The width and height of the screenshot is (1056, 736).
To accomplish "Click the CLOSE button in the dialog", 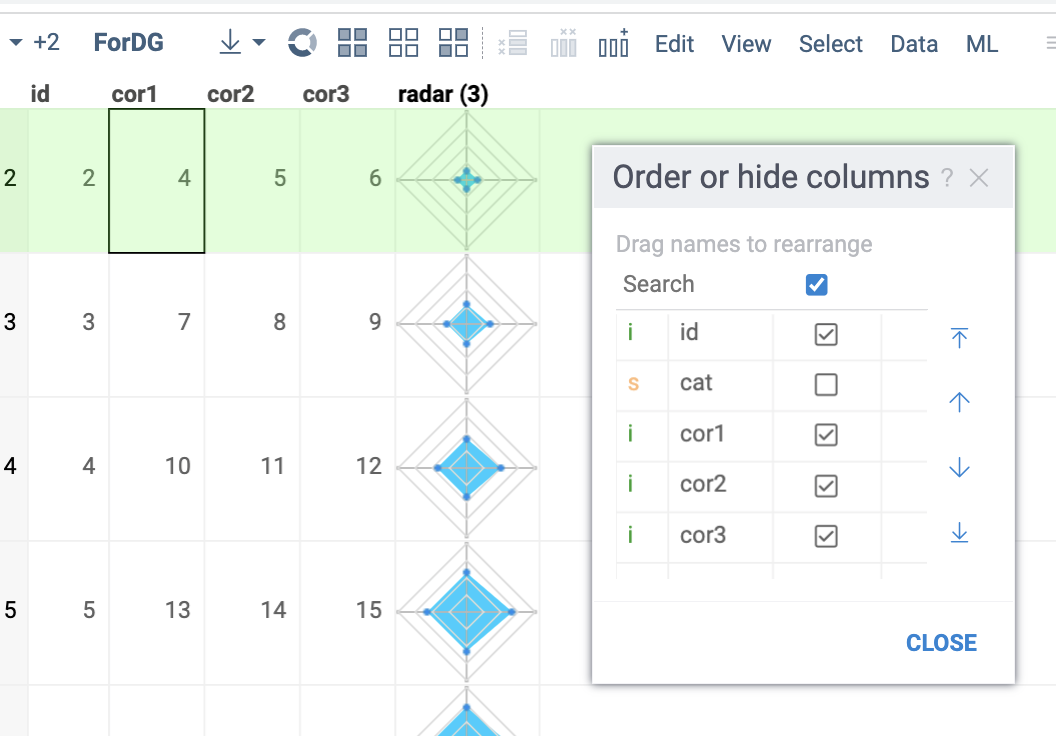I will 941,642.
